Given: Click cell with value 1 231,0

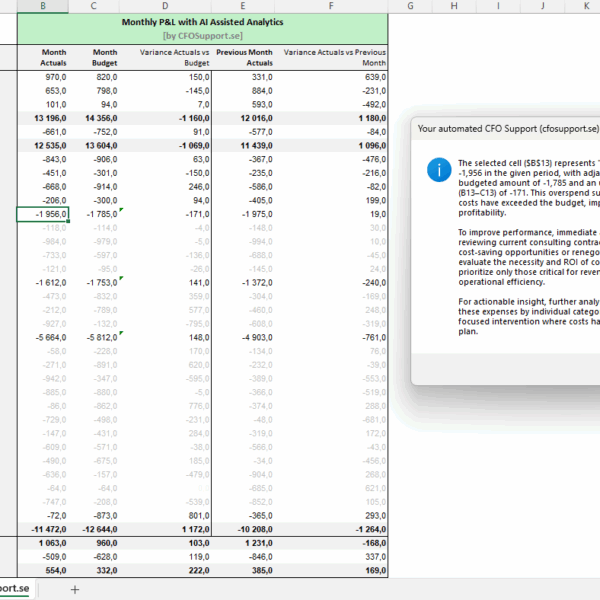Looking at the screenshot, I should pos(243,543).
